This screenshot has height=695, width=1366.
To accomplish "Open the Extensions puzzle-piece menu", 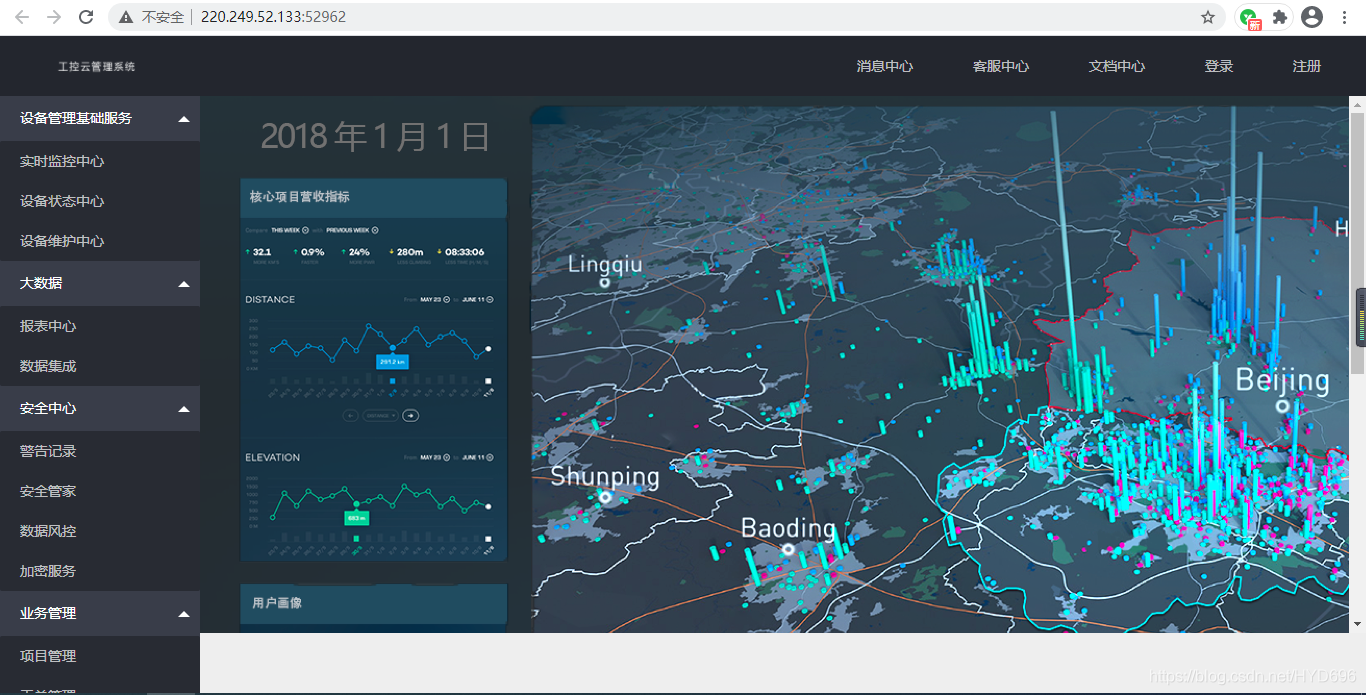I will (1280, 17).
